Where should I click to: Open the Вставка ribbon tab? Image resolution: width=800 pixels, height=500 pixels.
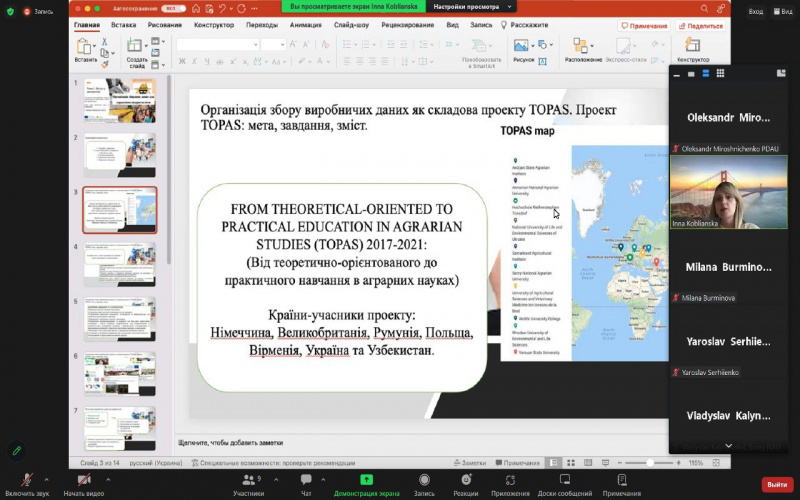pos(123,25)
